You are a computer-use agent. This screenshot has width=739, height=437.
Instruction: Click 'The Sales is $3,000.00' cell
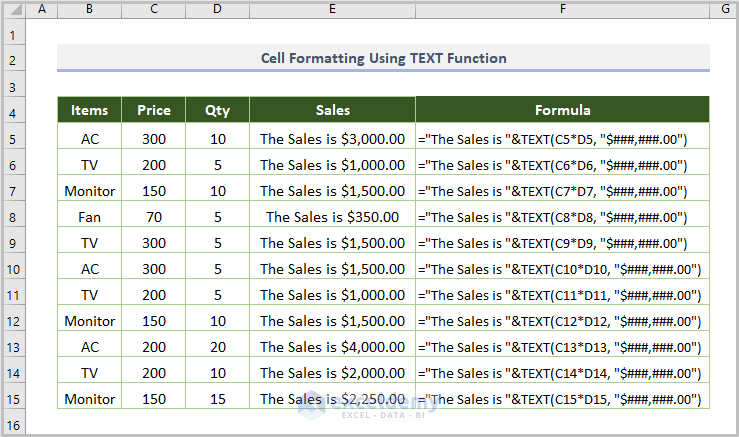[x=332, y=139]
